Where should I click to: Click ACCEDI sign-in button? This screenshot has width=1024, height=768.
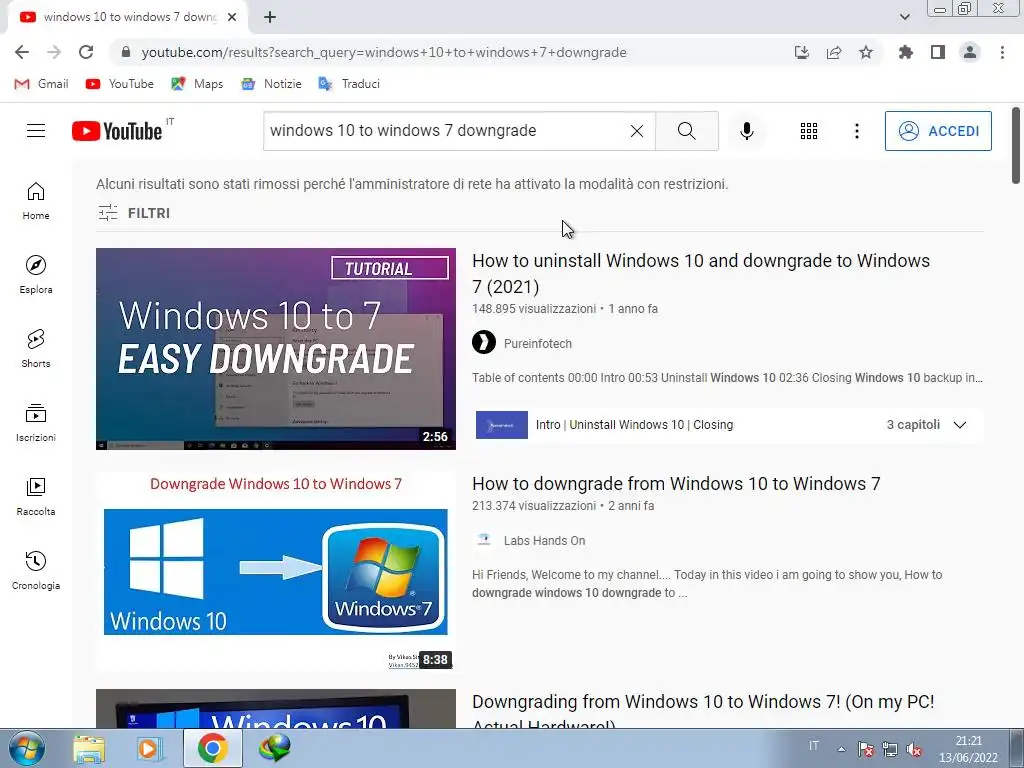[x=938, y=131]
